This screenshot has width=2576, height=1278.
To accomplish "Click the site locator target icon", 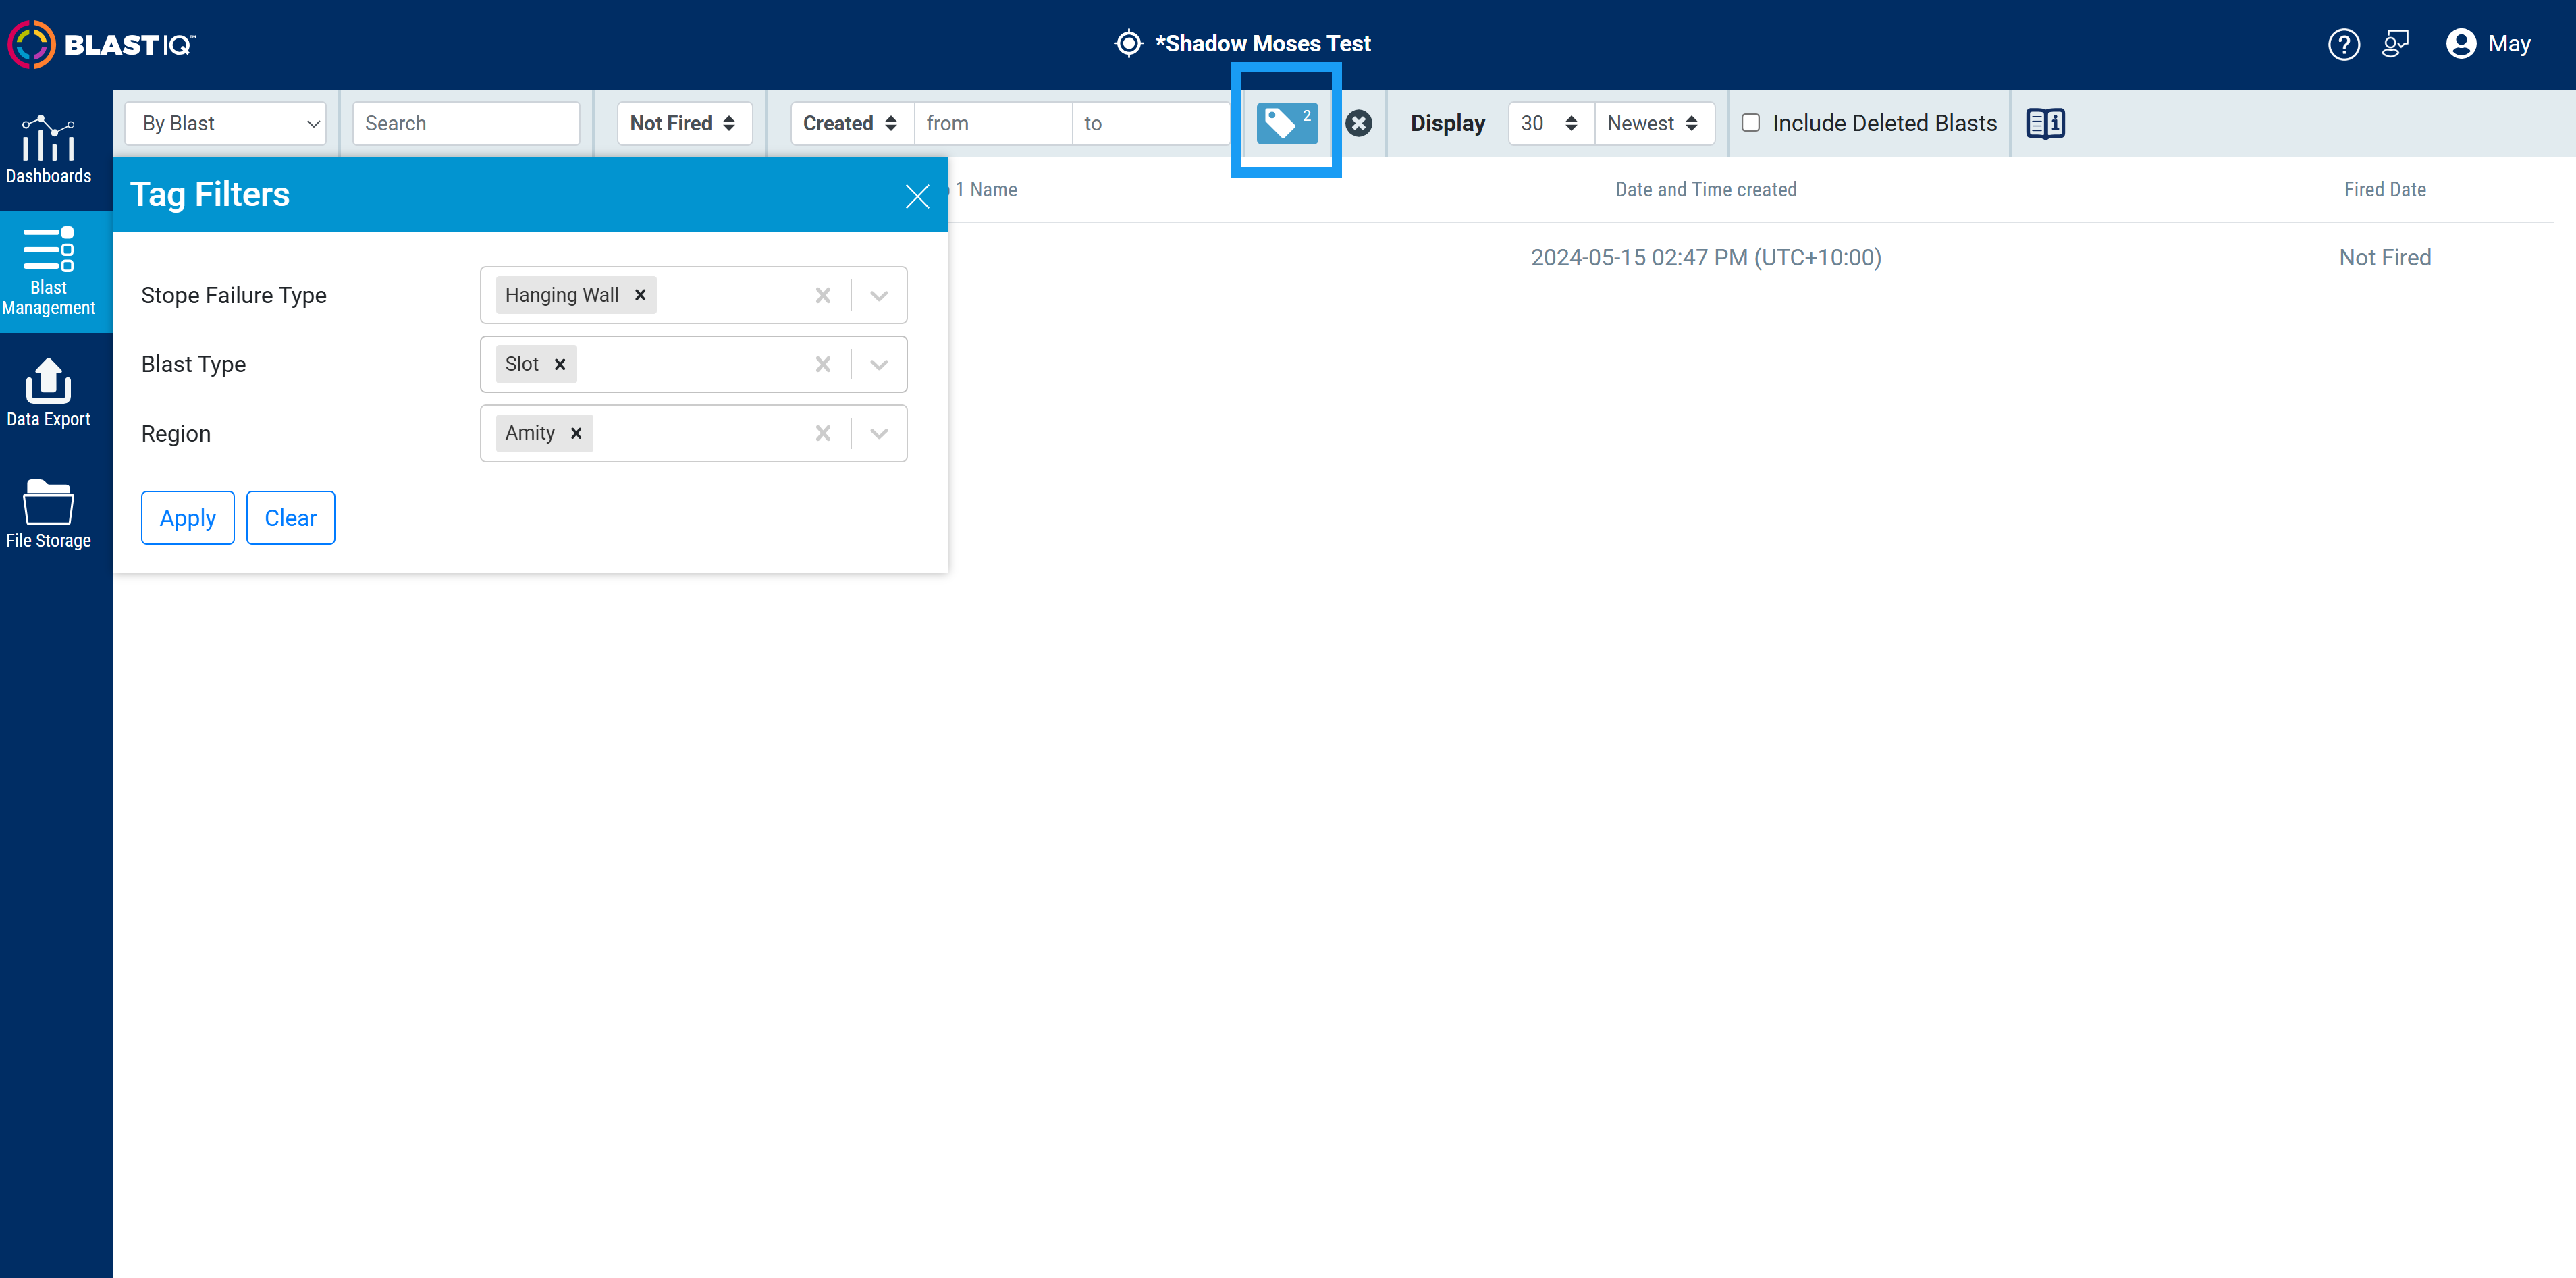I will click(1128, 43).
